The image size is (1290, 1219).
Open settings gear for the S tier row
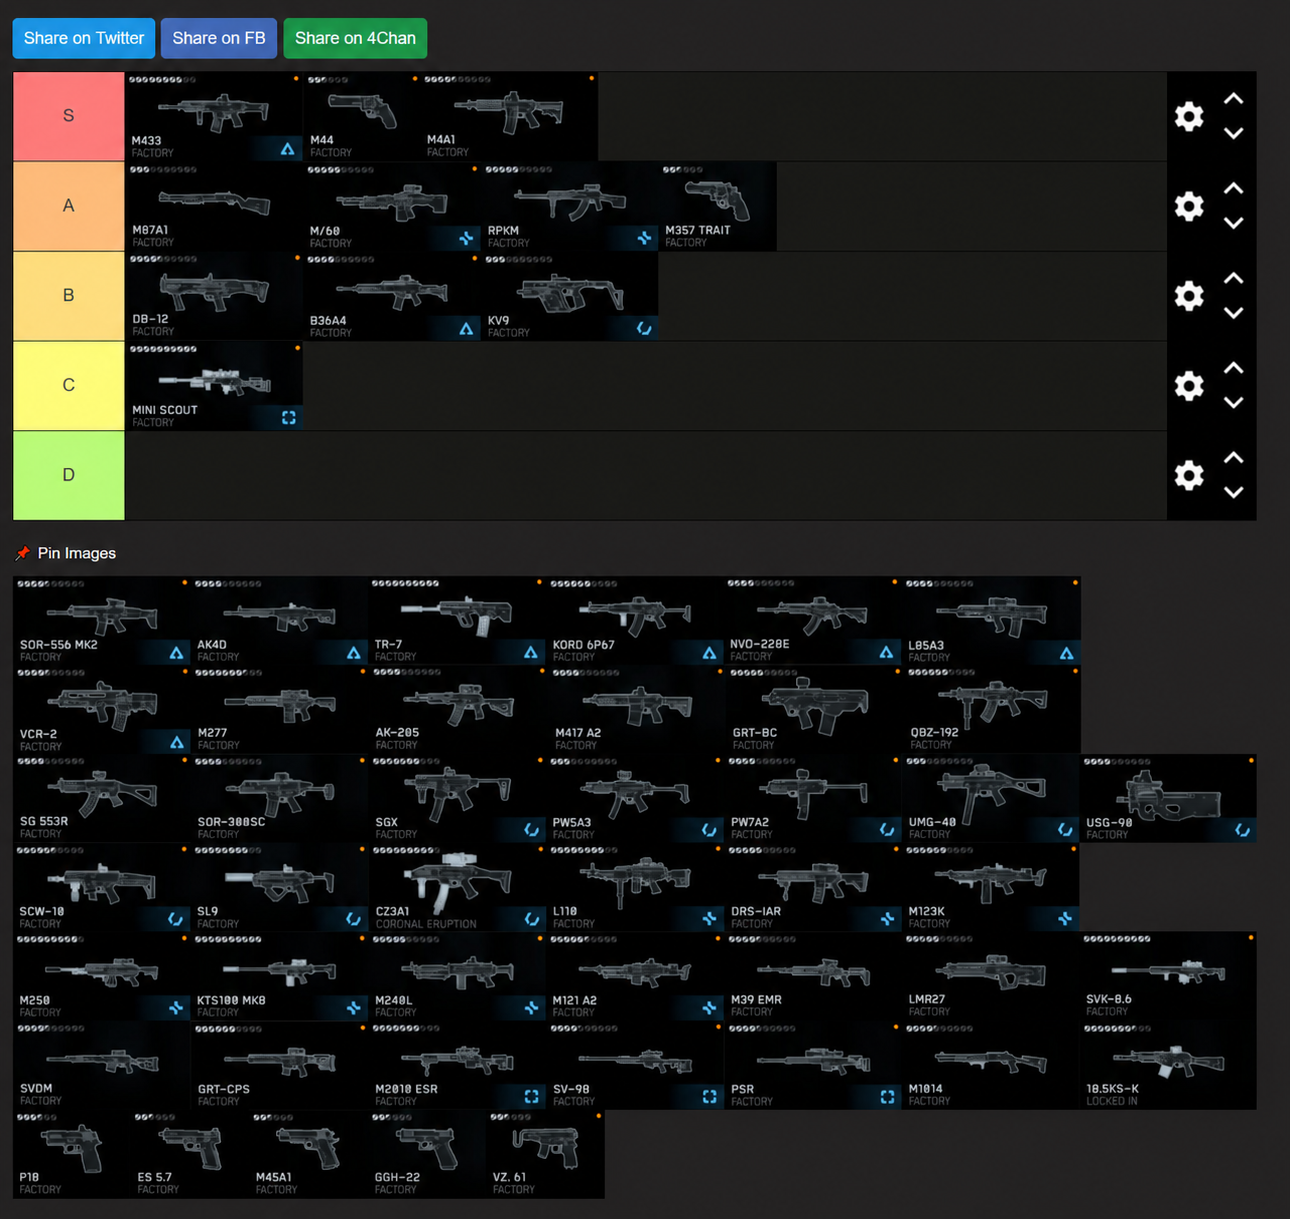click(1188, 116)
